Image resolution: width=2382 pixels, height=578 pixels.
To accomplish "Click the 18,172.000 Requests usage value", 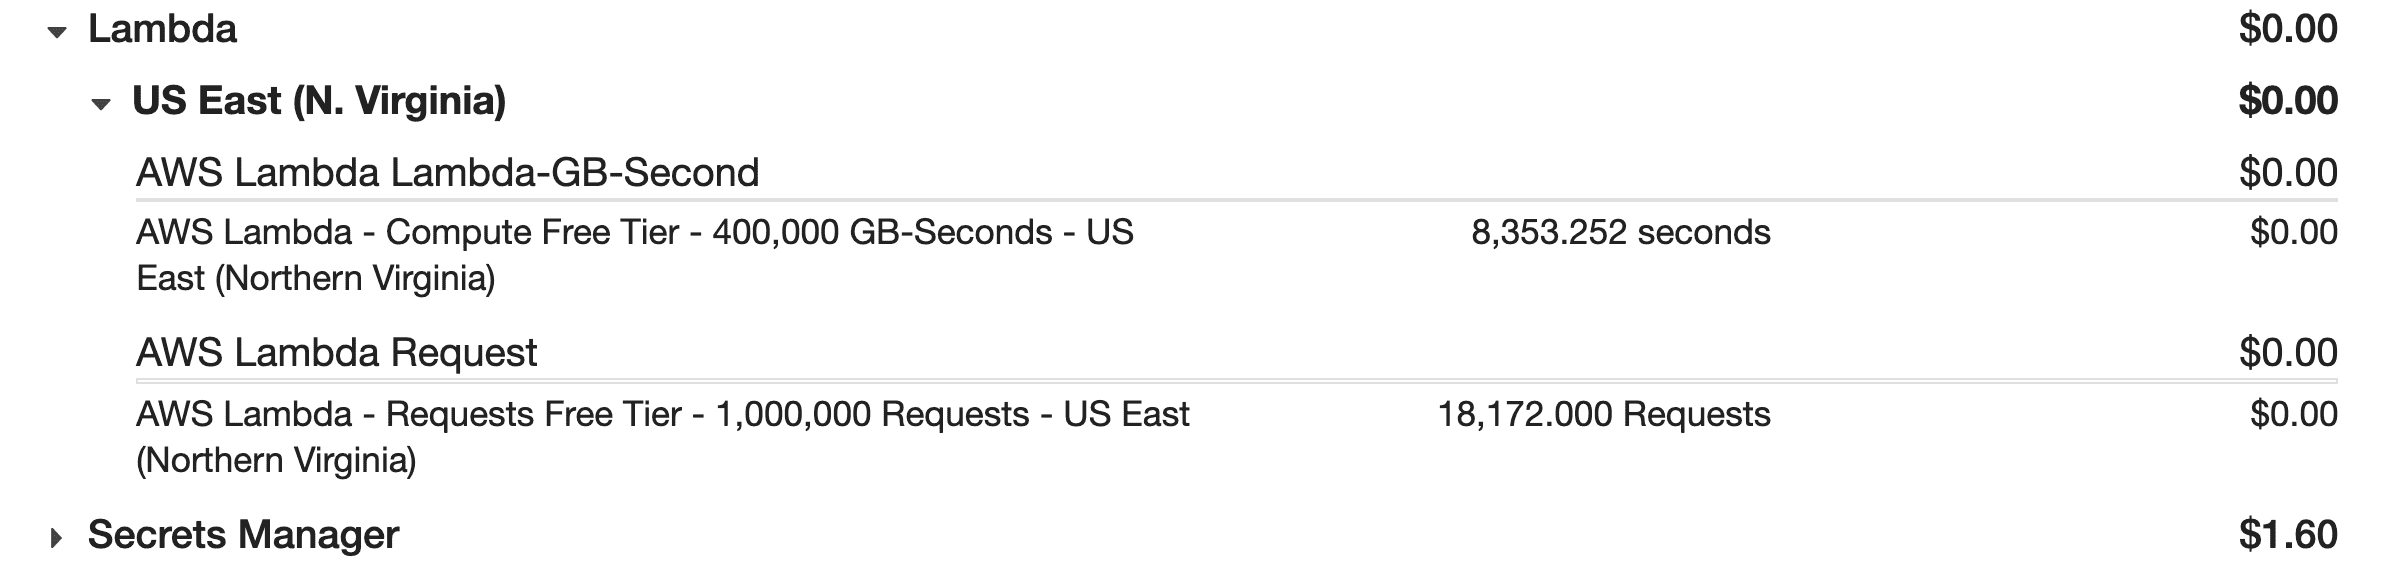I will coord(1603,414).
